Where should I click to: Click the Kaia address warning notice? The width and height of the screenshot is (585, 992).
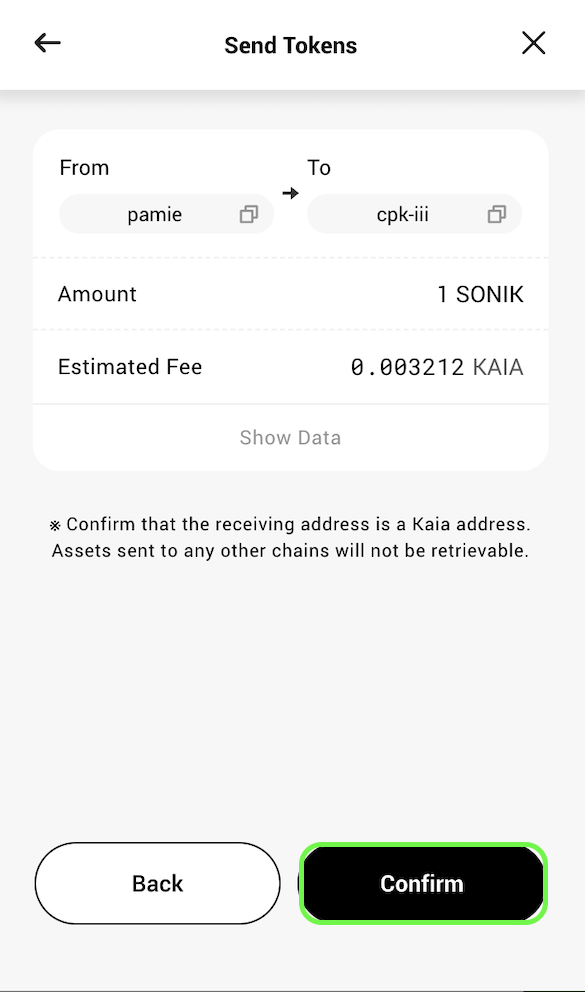point(290,537)
